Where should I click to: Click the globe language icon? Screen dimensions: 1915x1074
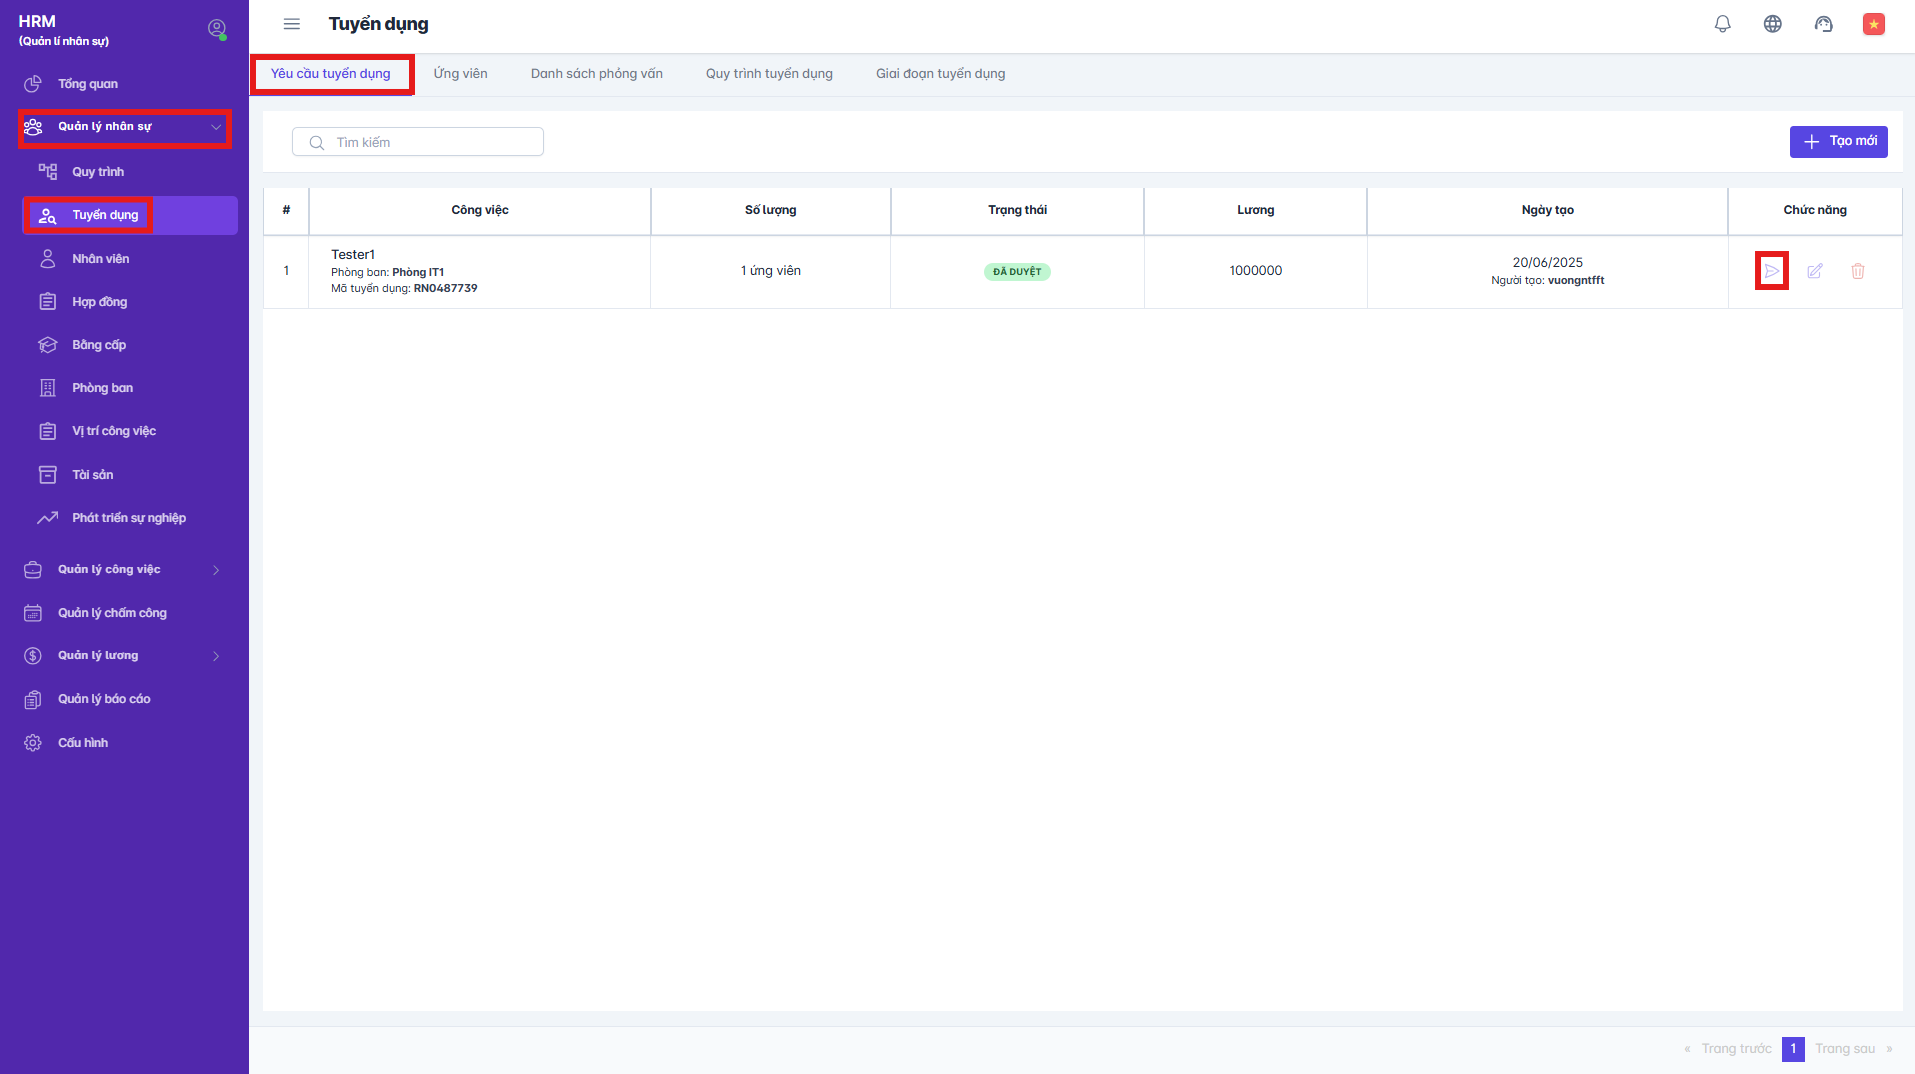[x=1772, y=24]
